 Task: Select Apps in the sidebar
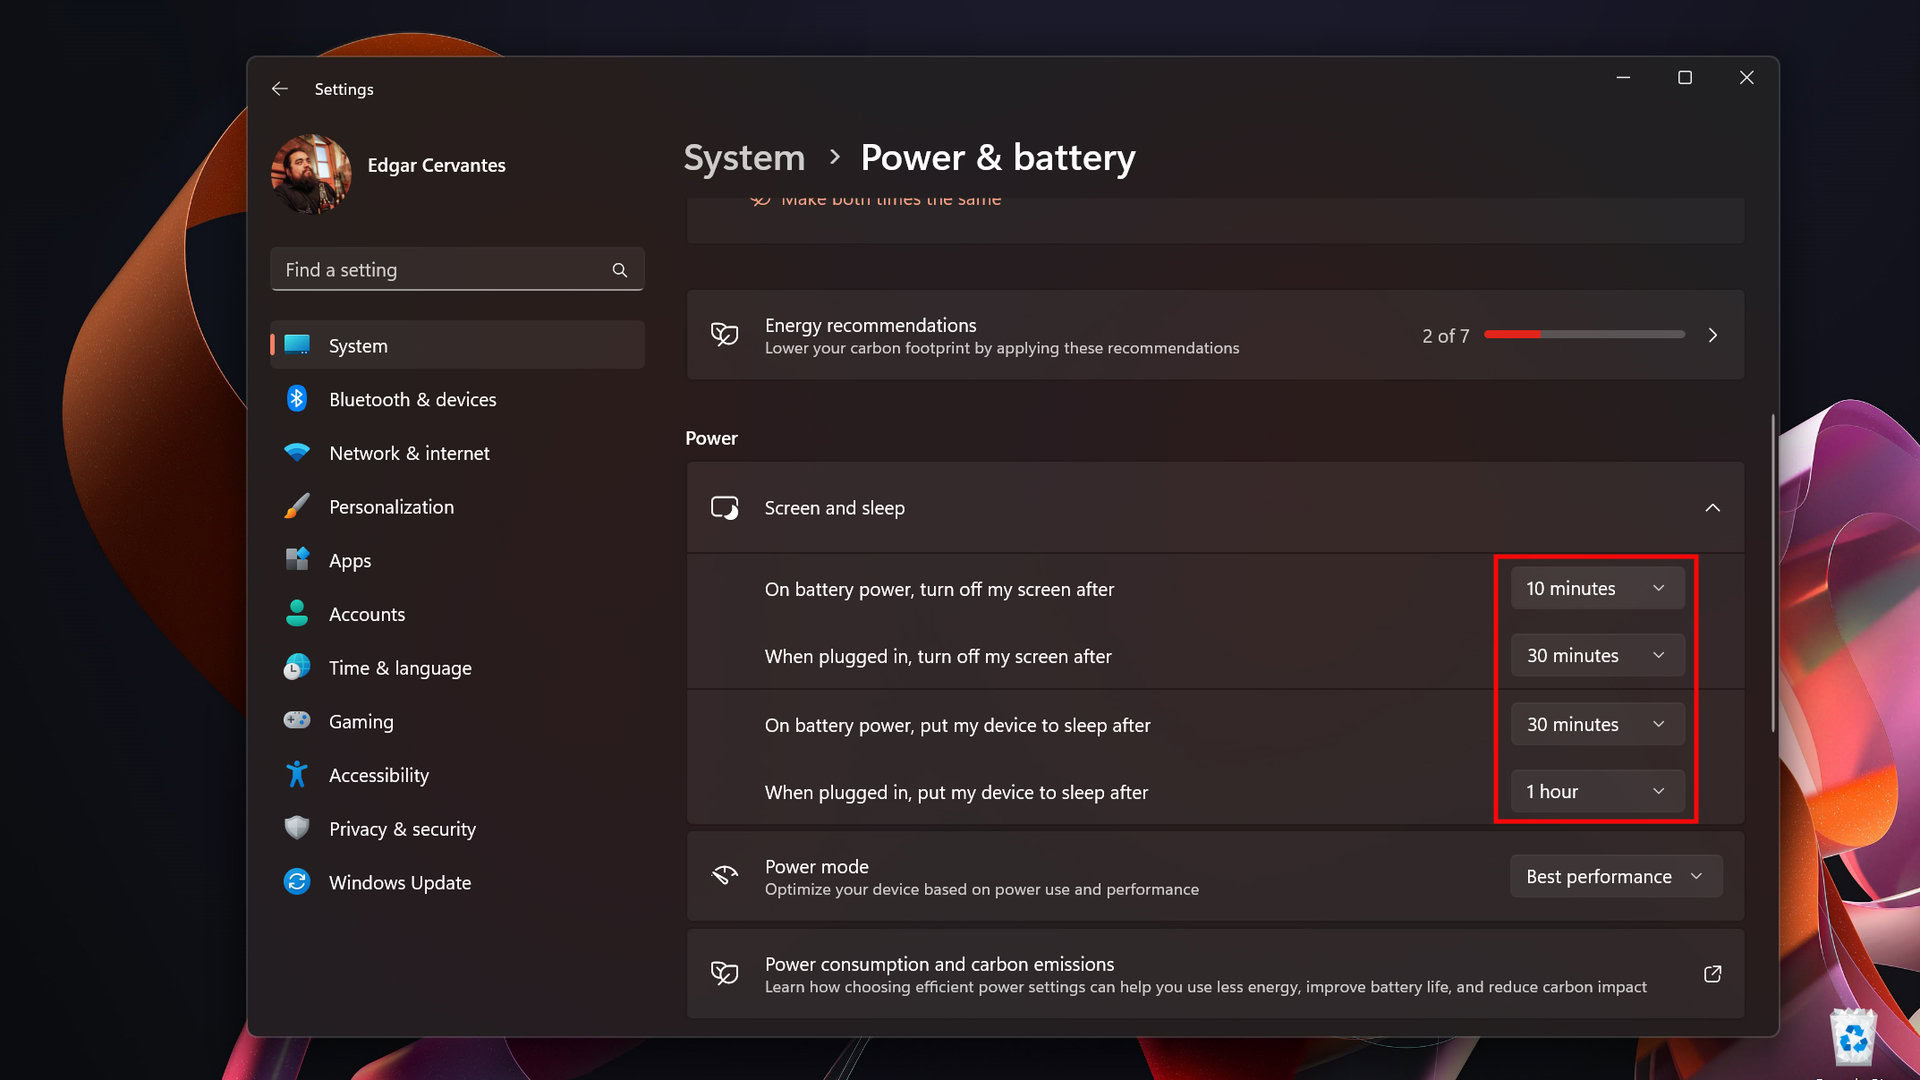(350, 561)
